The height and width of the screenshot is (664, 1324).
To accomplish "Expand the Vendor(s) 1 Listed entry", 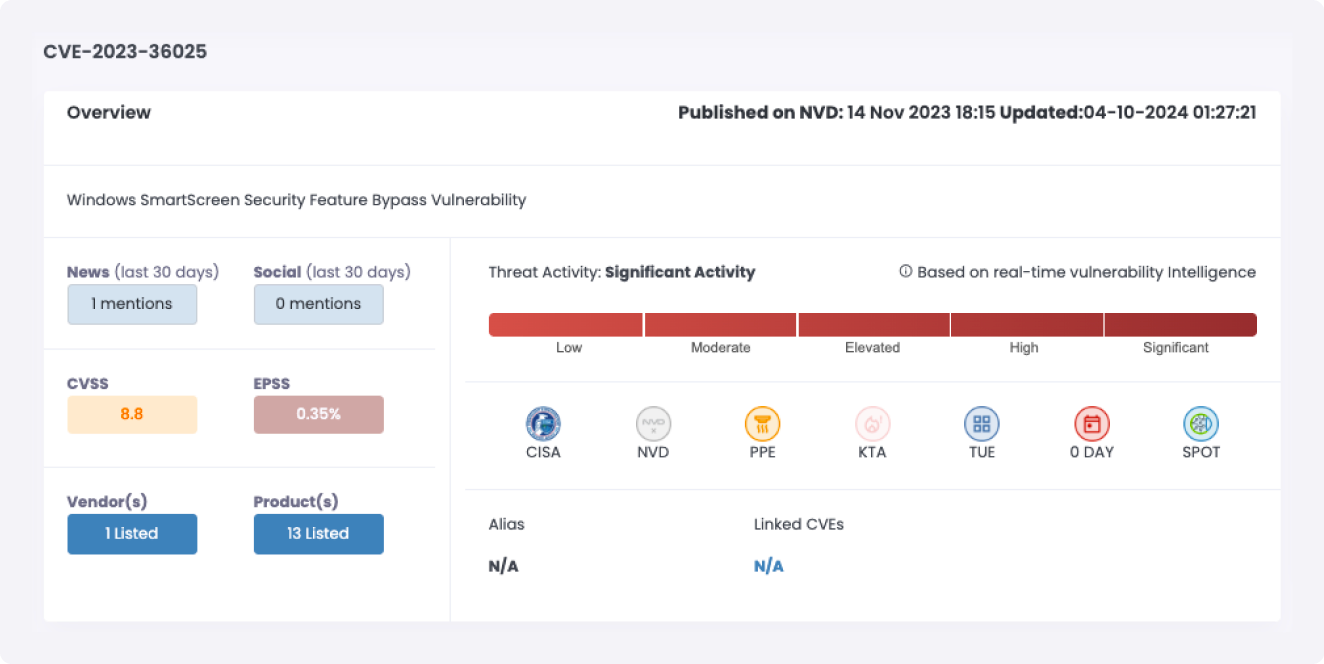I will tap(132, 533).
